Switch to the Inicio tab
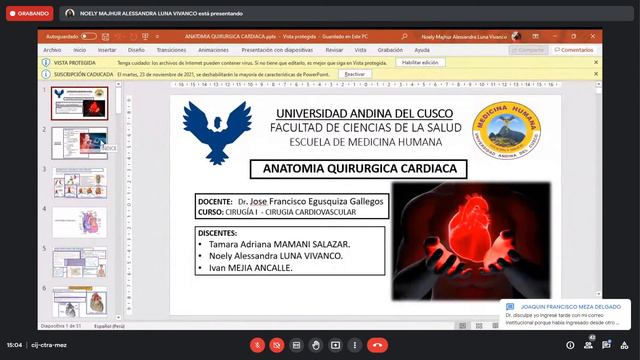640x360 pixels. coord(80,50)
